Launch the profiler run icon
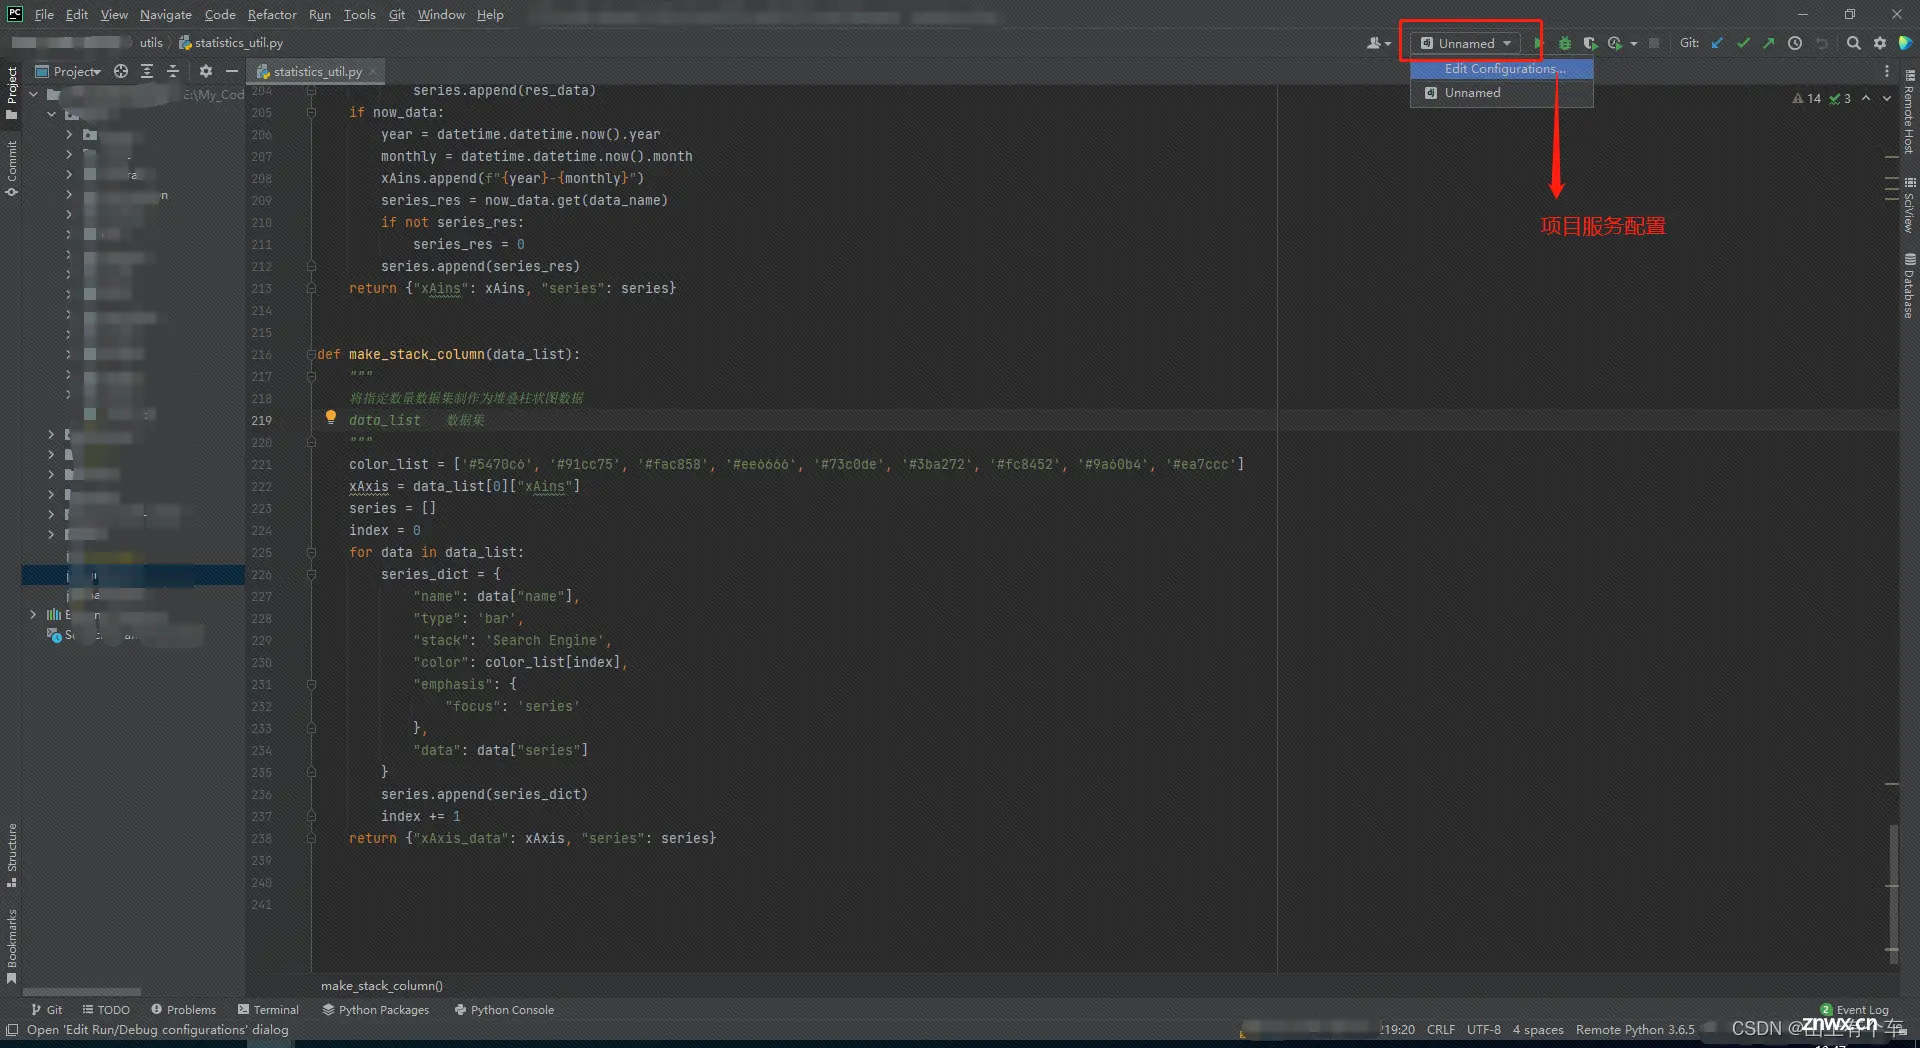Screen dimensions: 1920x1048 [x=1615, y=43]
